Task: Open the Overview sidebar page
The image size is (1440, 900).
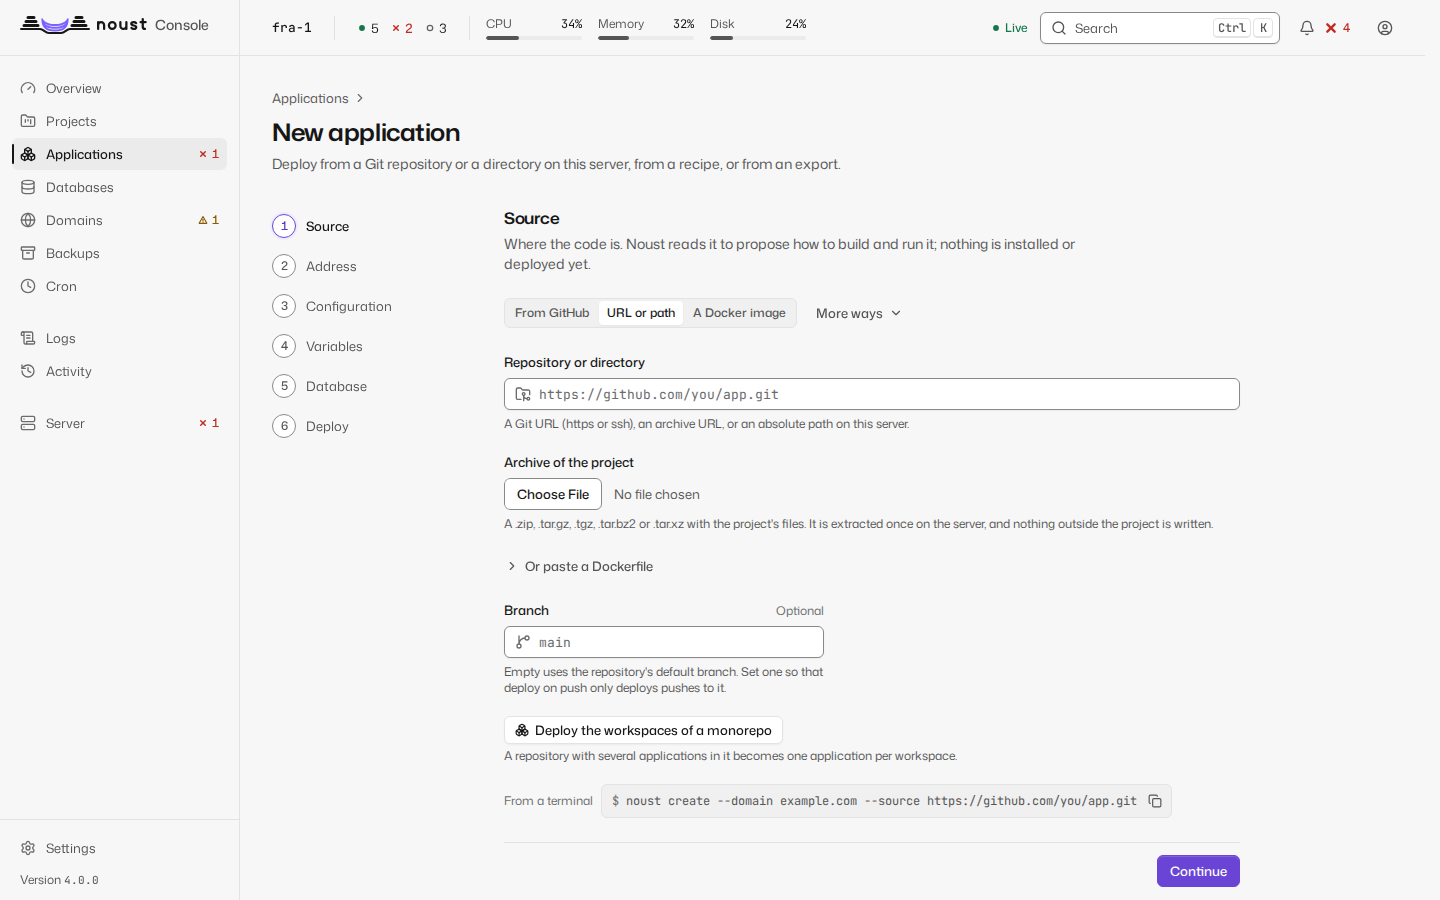Action: [119, 88]
